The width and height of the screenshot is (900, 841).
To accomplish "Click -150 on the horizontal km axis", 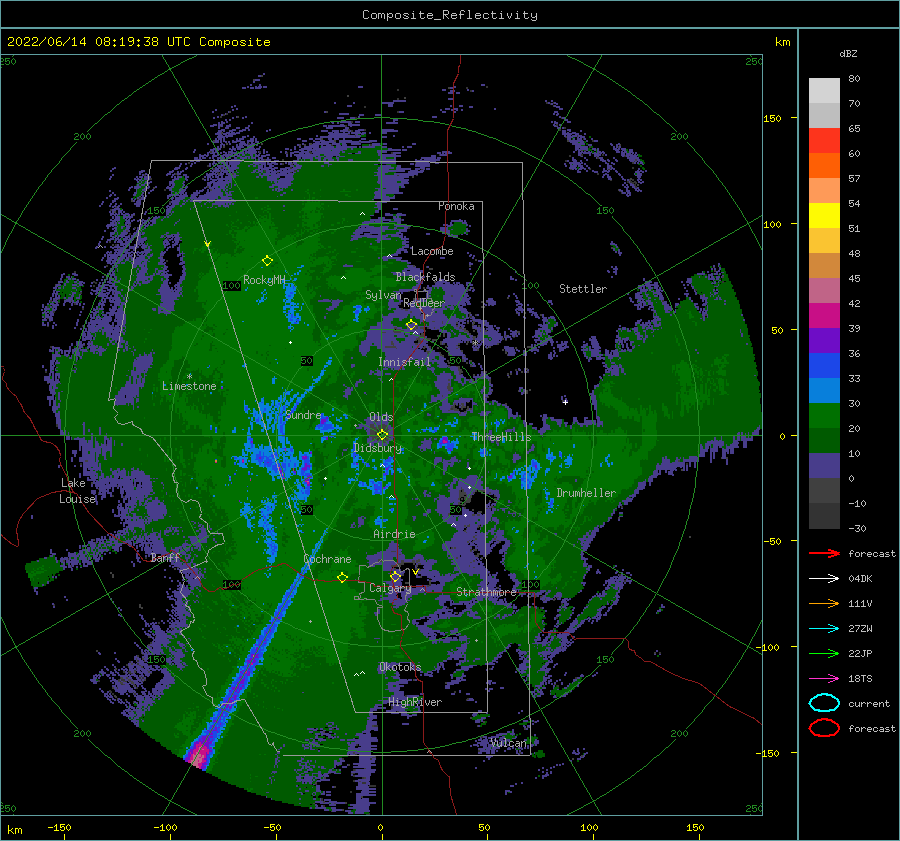I will pos(59,827).
